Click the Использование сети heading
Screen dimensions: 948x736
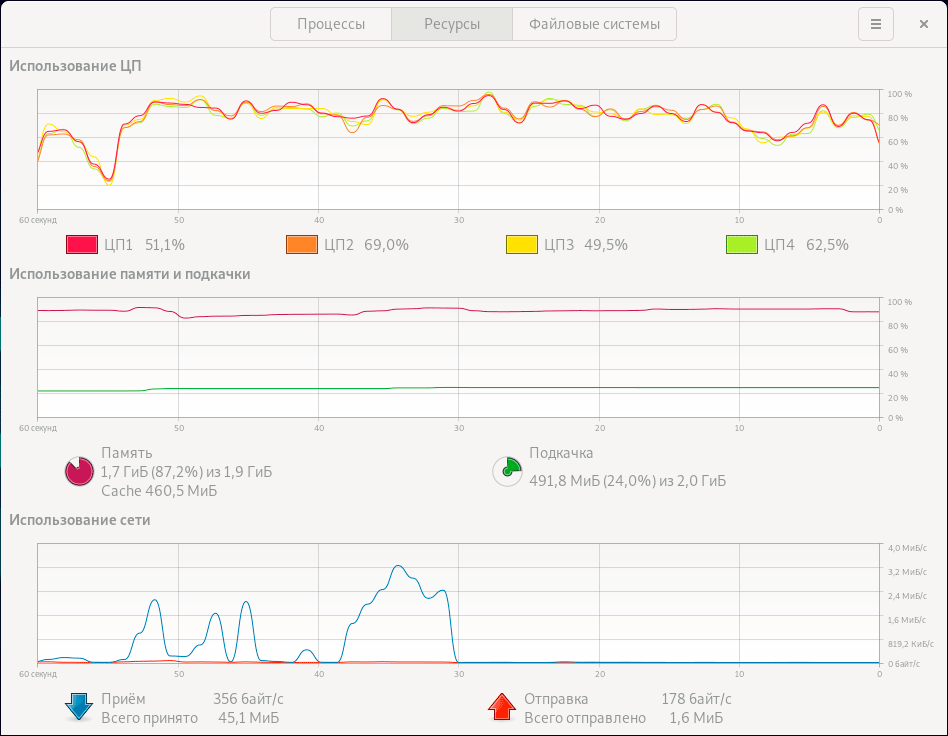tap(80, 520)
